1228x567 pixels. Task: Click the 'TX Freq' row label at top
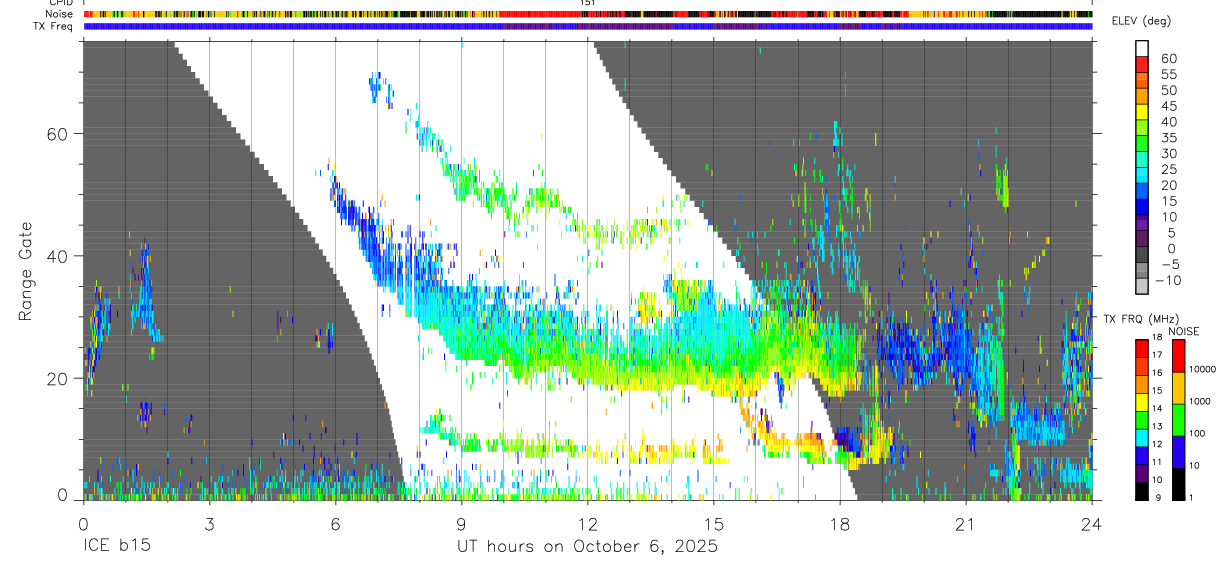pyautogui.click(x=55, y=26)
